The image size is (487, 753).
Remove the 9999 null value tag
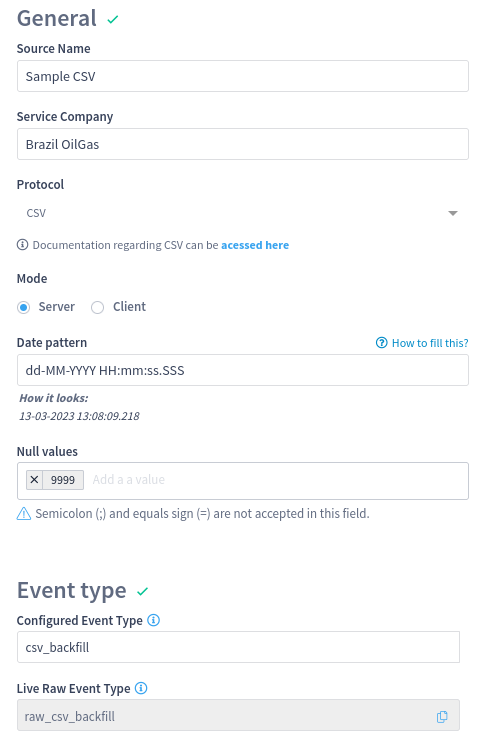[35, 480]
